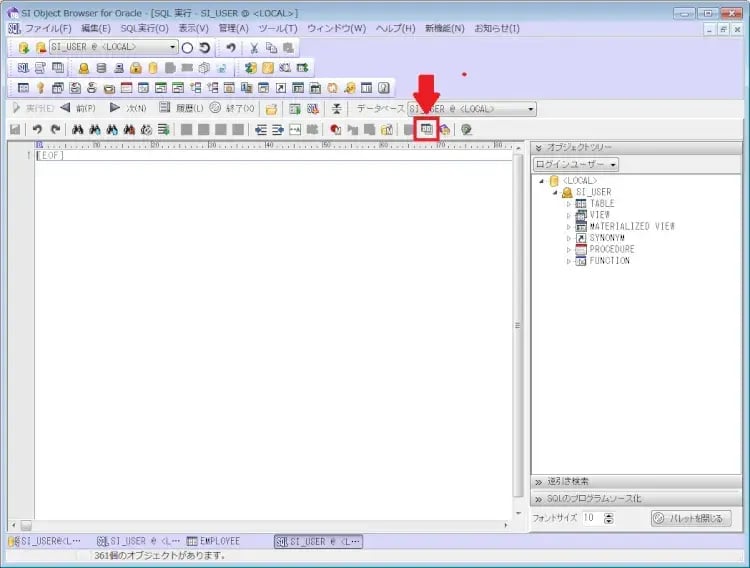Click the TABLE icon in object tree

(x=581, y=204)
